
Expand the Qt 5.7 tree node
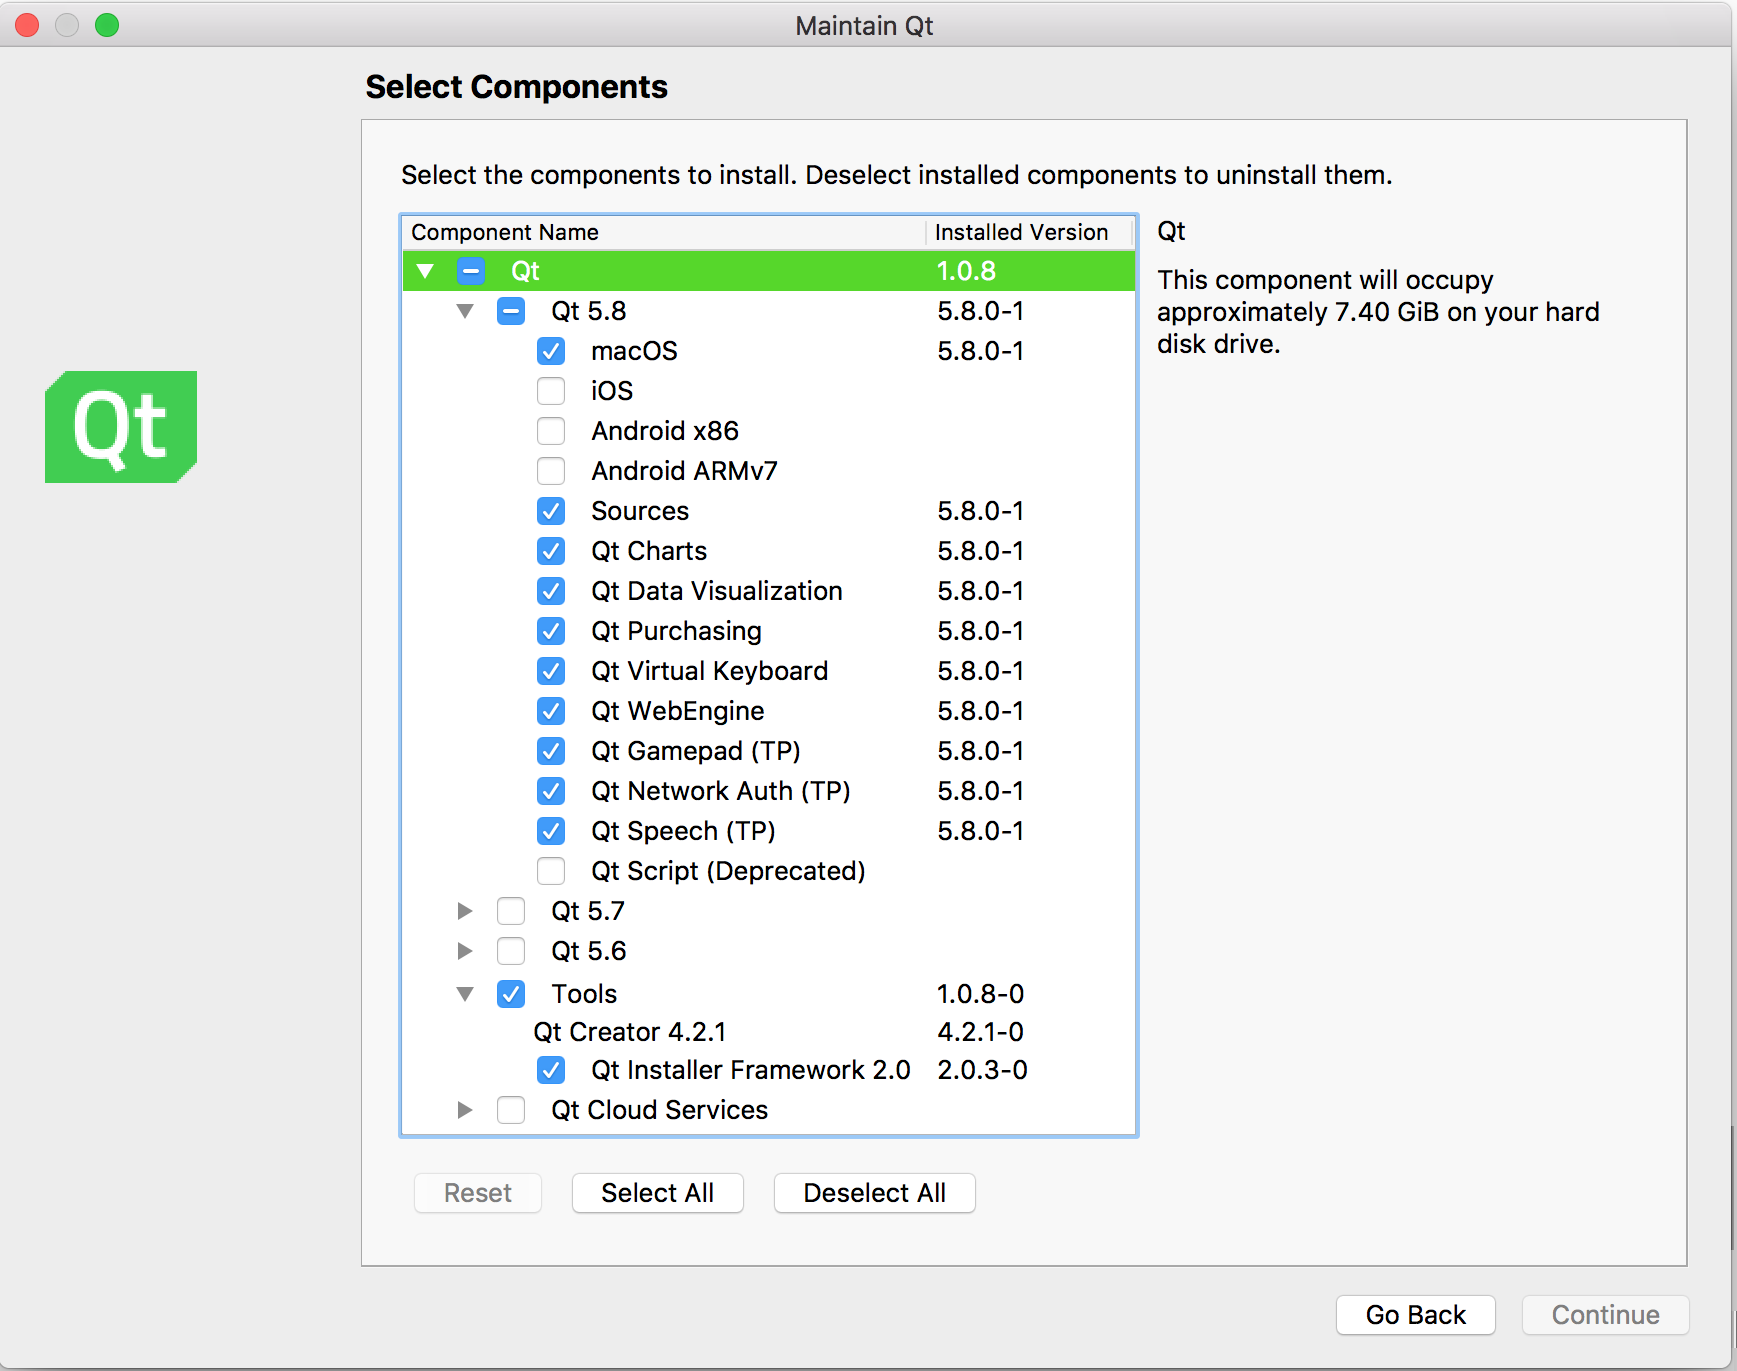465,911
